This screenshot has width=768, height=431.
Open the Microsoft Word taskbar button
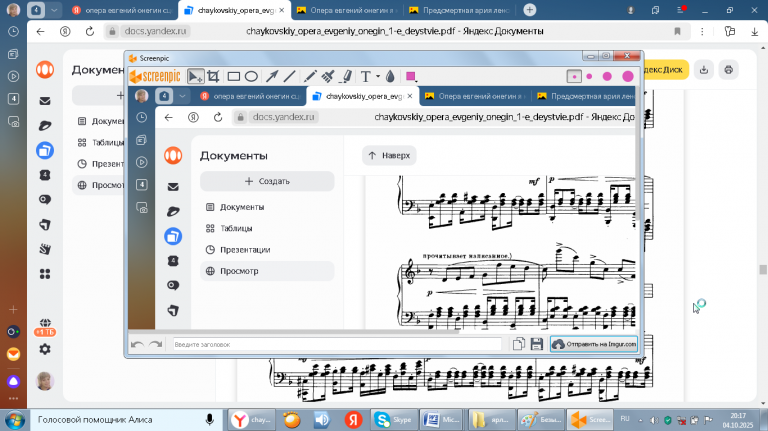442,420
